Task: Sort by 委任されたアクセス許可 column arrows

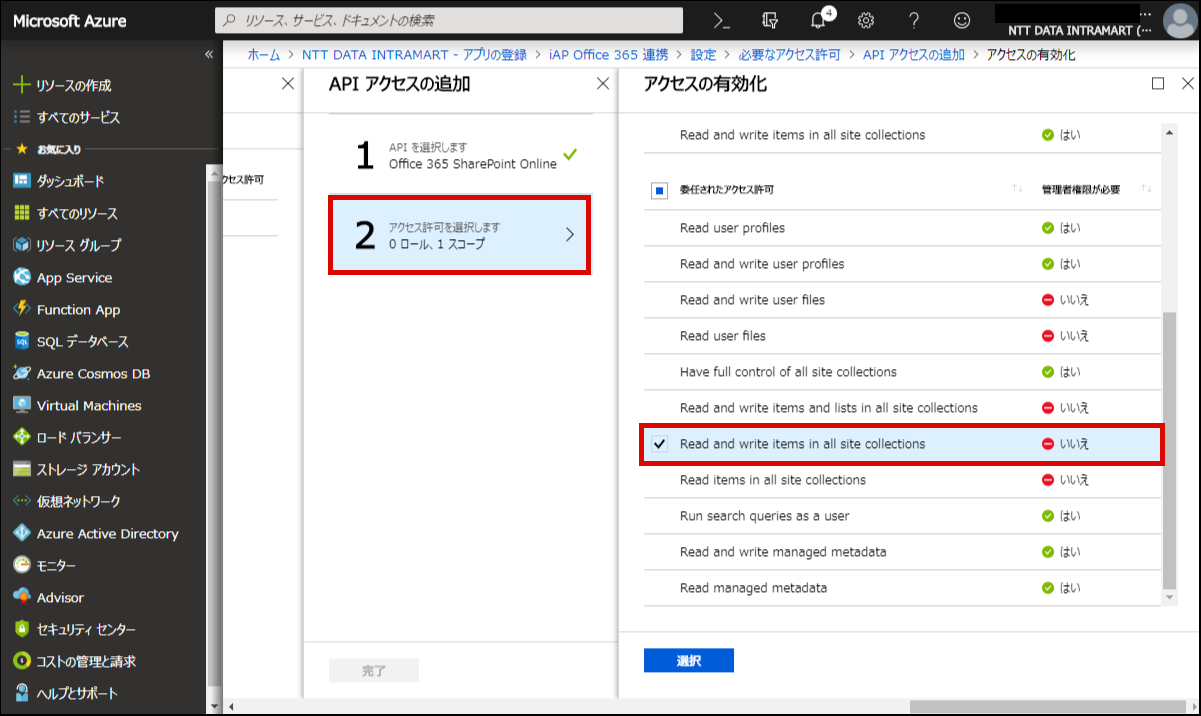Action: click(x=1017, y=189)
